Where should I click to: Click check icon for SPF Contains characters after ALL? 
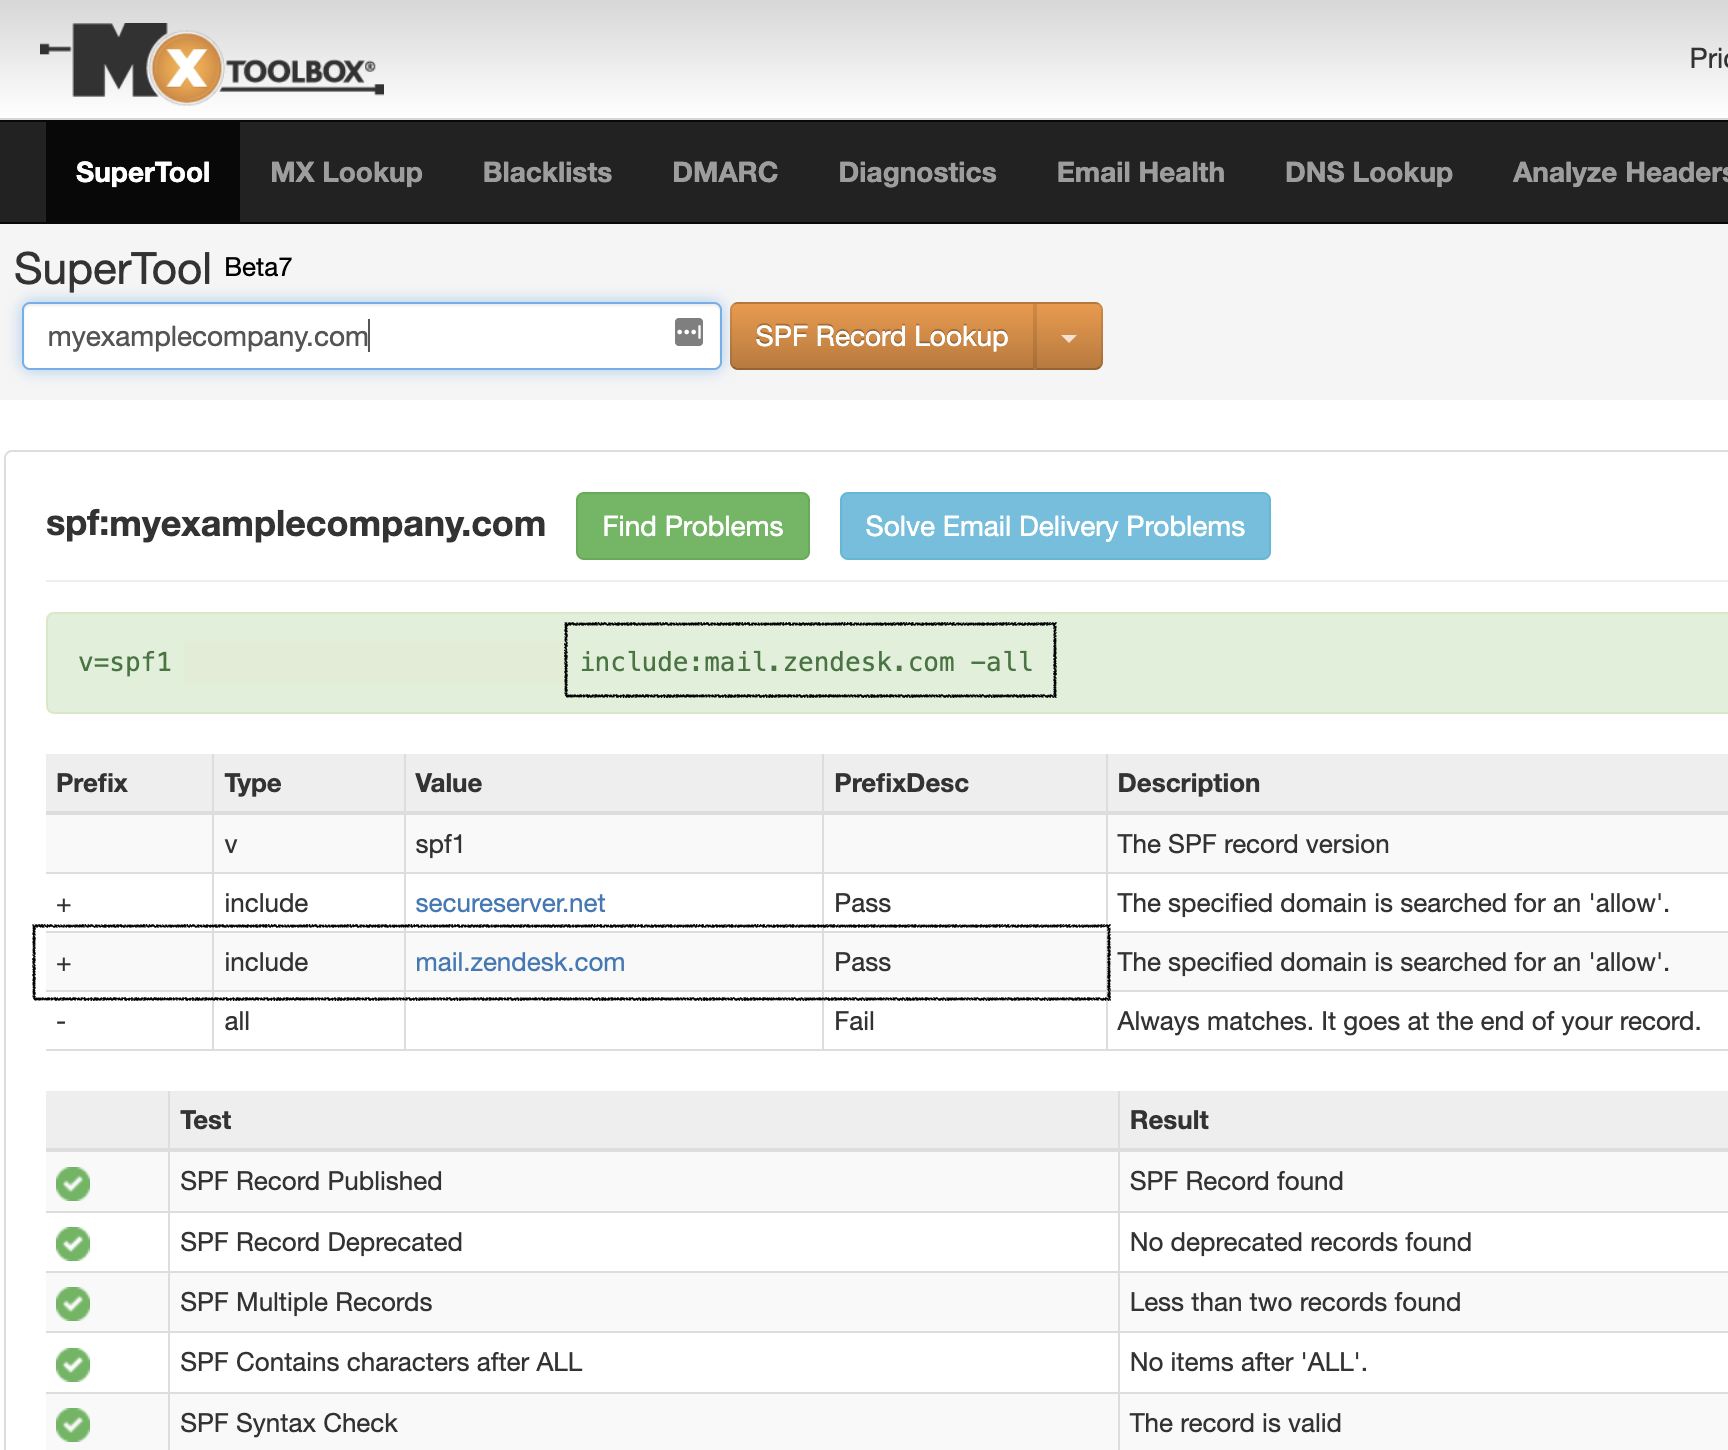tap(73, 1364)
